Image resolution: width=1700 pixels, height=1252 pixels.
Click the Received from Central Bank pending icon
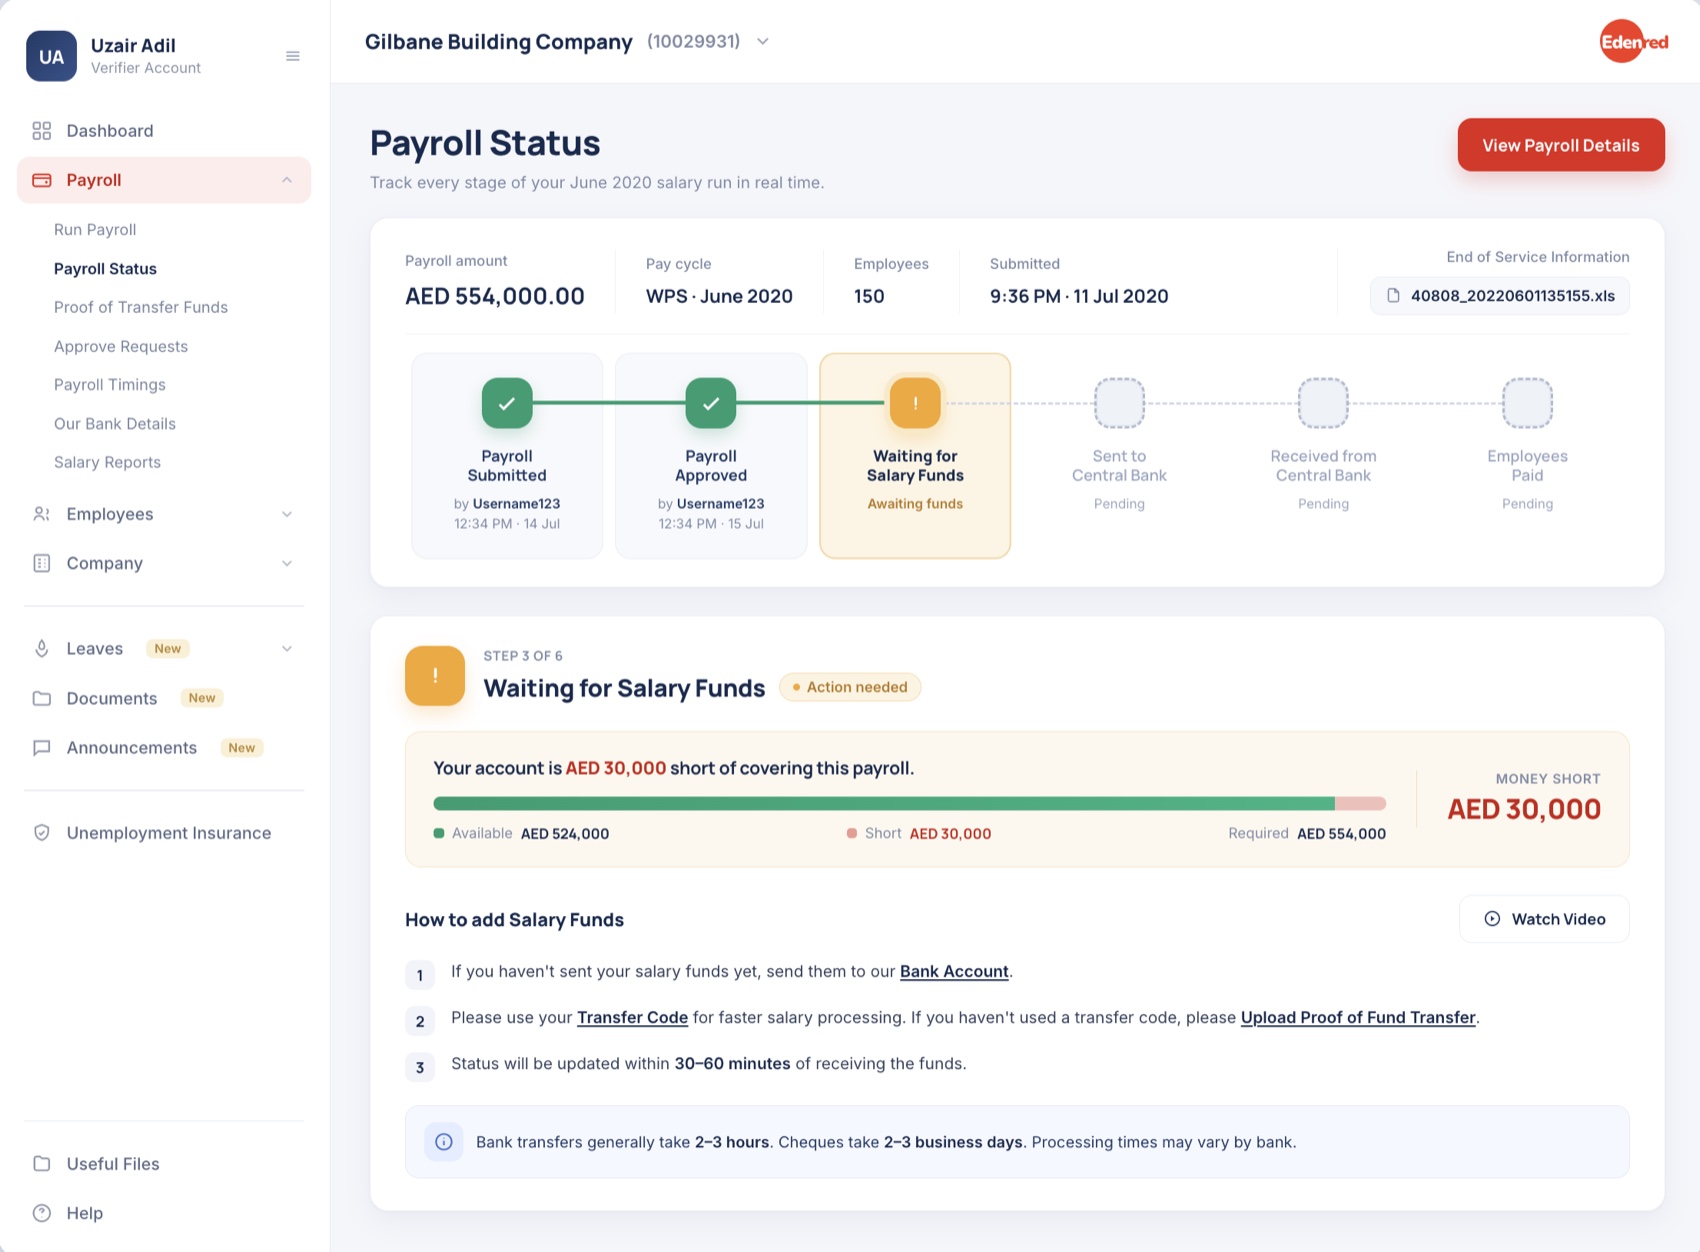click(x=1323, y=403)
